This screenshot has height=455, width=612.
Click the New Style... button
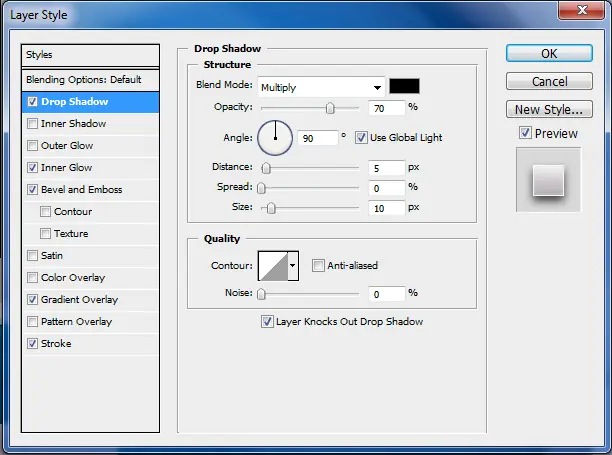coord(549,110)
